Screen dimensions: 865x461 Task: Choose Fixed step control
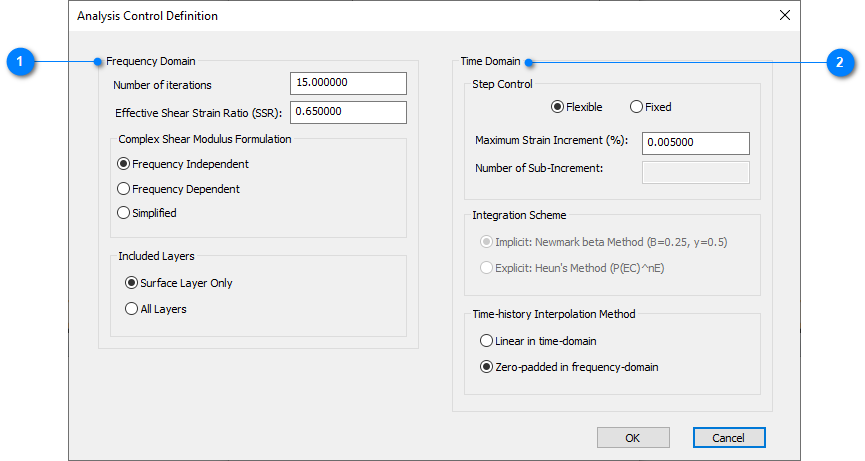650,107
